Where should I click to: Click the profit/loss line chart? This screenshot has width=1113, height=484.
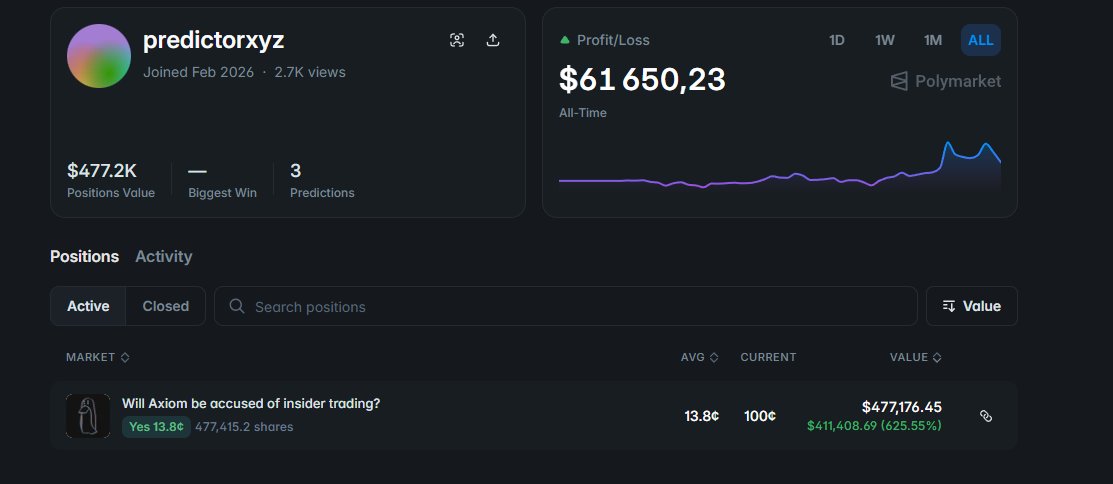(779, 167)
